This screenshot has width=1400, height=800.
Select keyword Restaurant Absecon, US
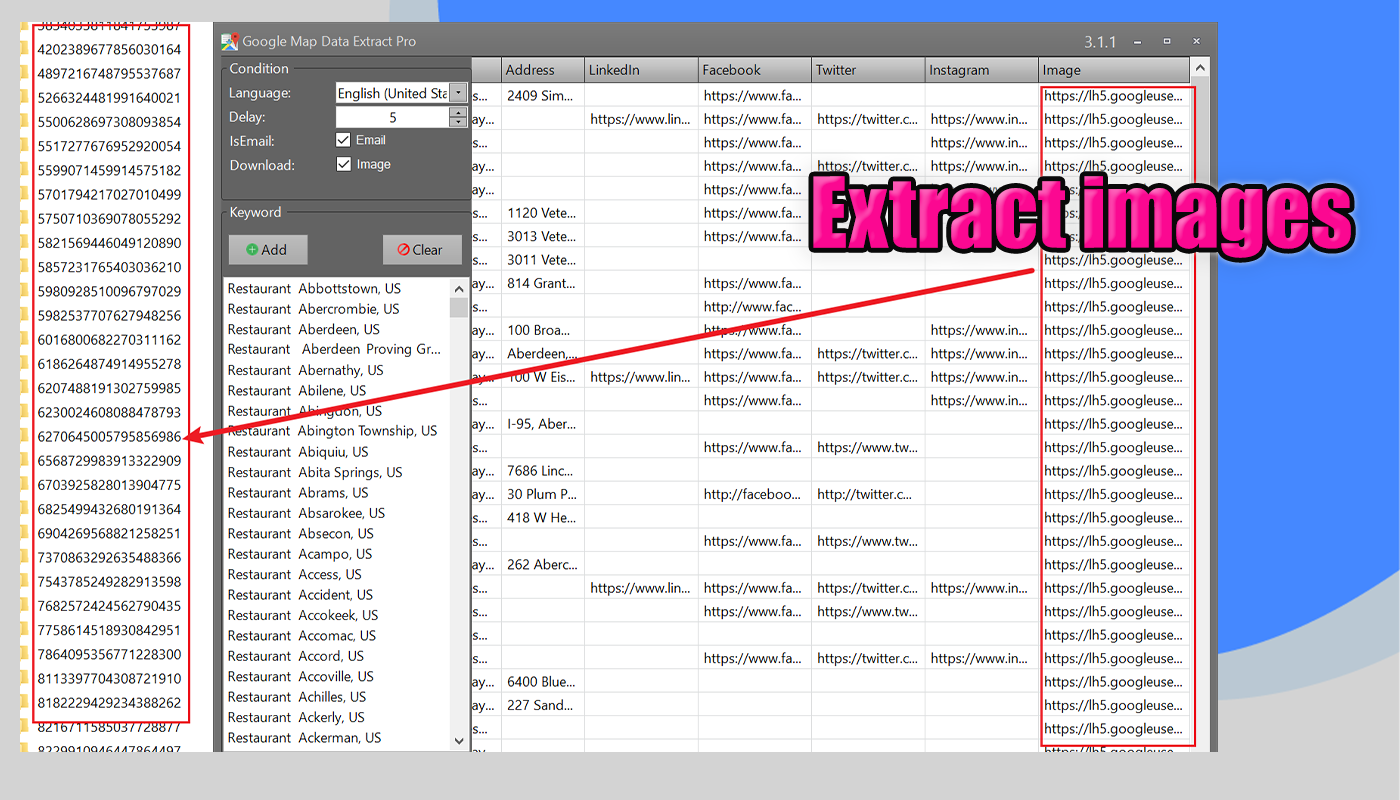click(300, 533)
